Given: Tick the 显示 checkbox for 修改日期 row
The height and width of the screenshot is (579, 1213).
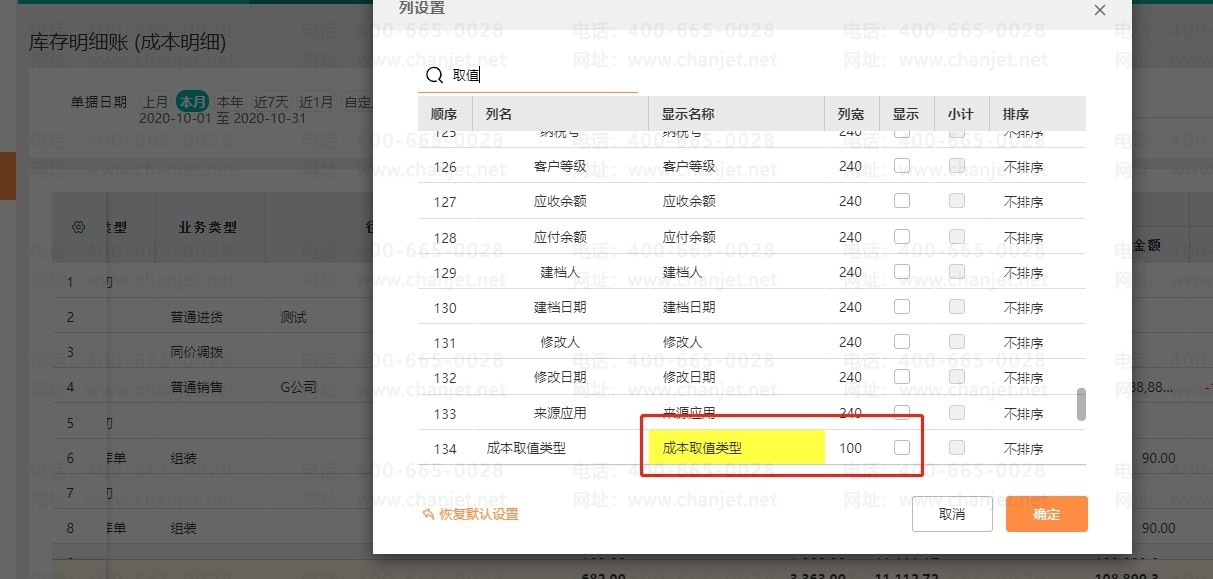Looking at the screenshot, I should point(902,377).
